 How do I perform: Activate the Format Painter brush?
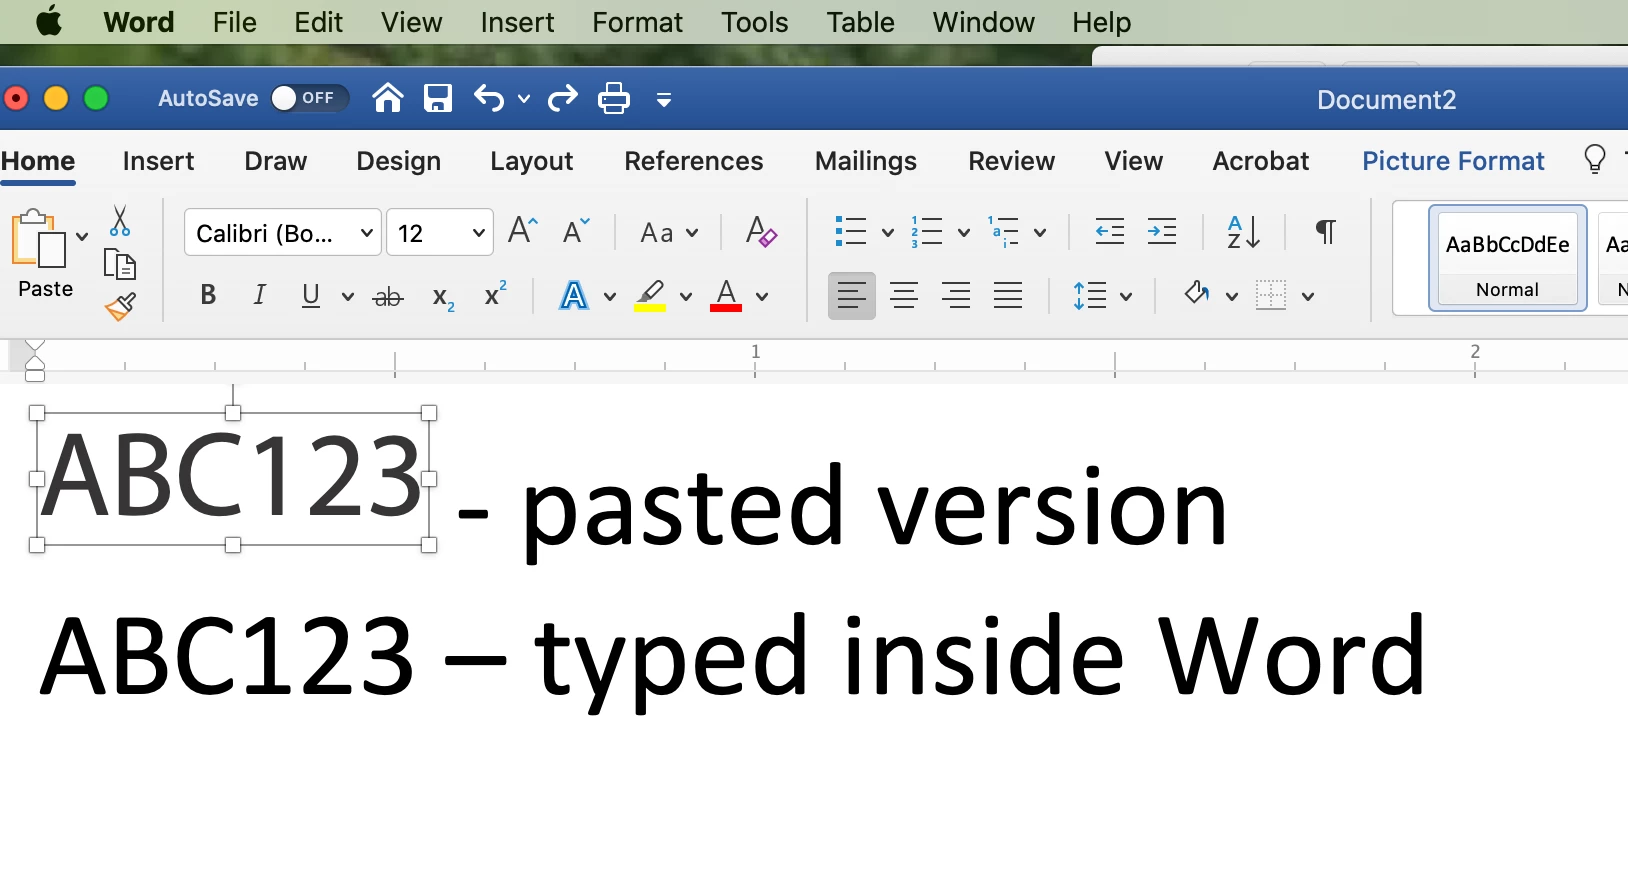pyautogui.click(x=120, y=306)
